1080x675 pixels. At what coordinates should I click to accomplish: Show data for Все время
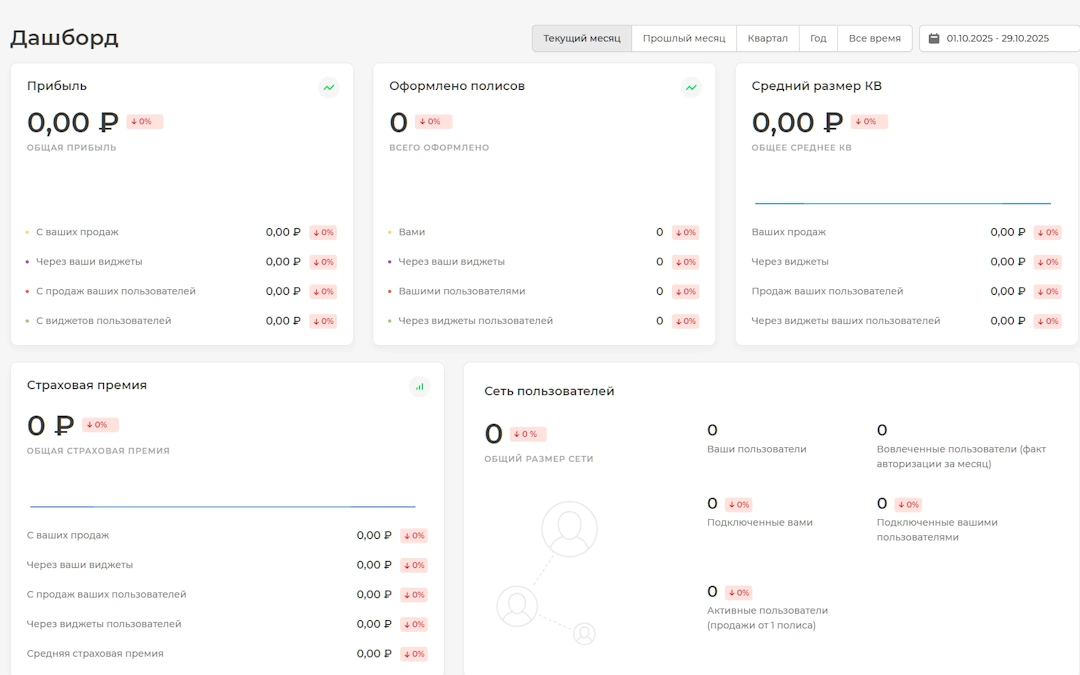pos(874,39)
